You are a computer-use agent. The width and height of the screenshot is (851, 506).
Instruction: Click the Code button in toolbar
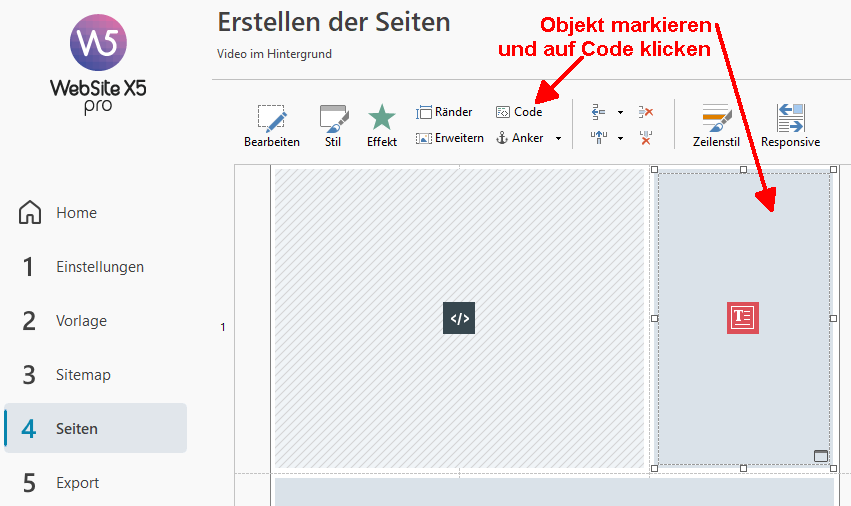point(519,112)
